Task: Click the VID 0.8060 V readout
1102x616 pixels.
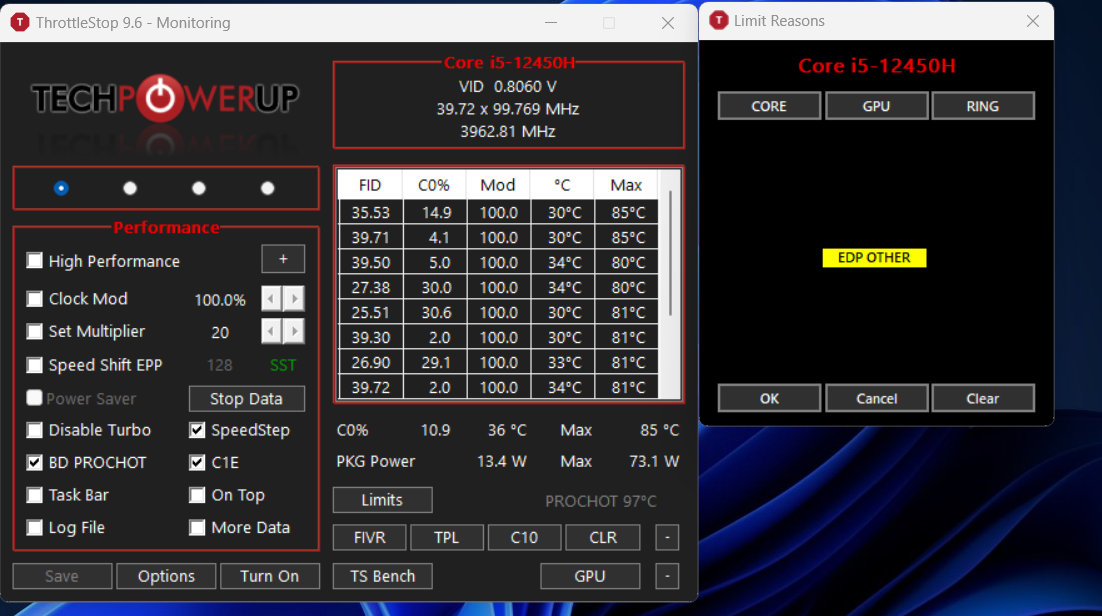Action: pos(507,86)
